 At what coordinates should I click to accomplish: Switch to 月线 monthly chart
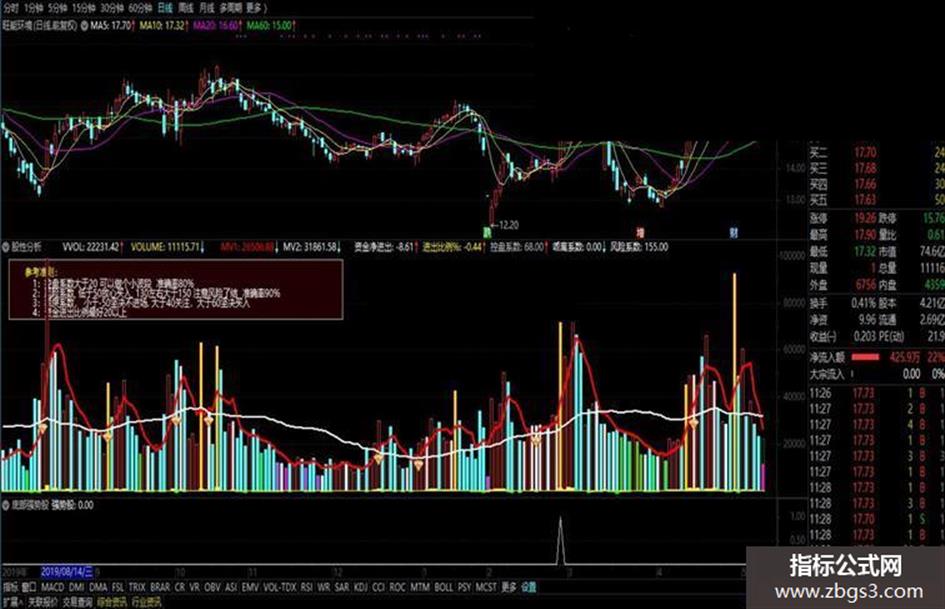pos(207,8)
